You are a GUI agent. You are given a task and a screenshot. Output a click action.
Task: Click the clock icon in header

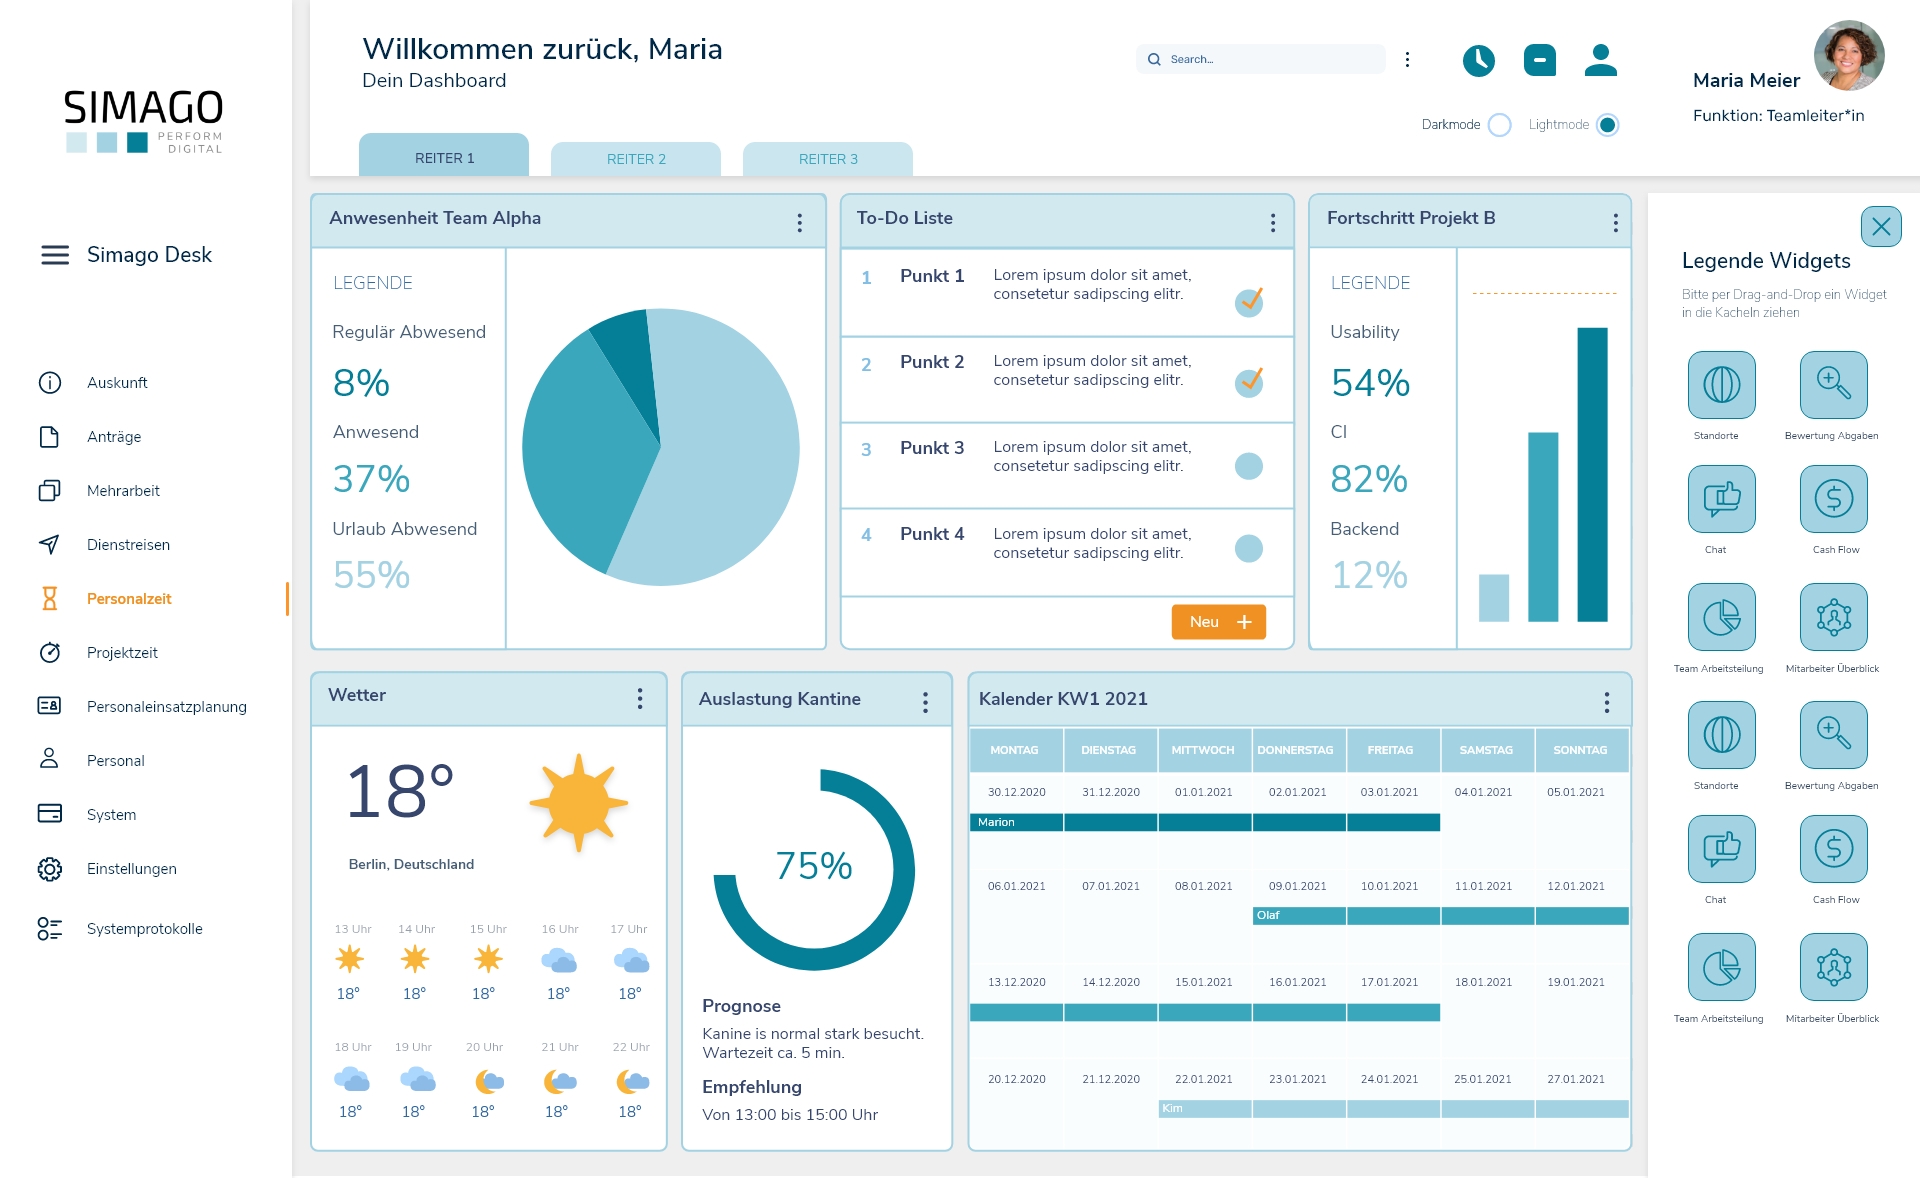(x=1478, y=61)
